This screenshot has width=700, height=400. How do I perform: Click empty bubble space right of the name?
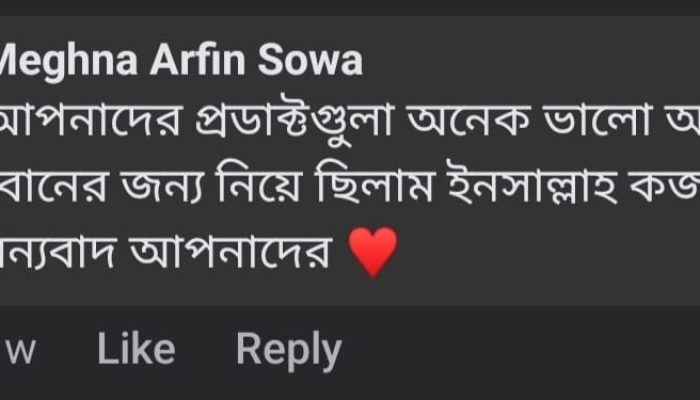(530, 63)
